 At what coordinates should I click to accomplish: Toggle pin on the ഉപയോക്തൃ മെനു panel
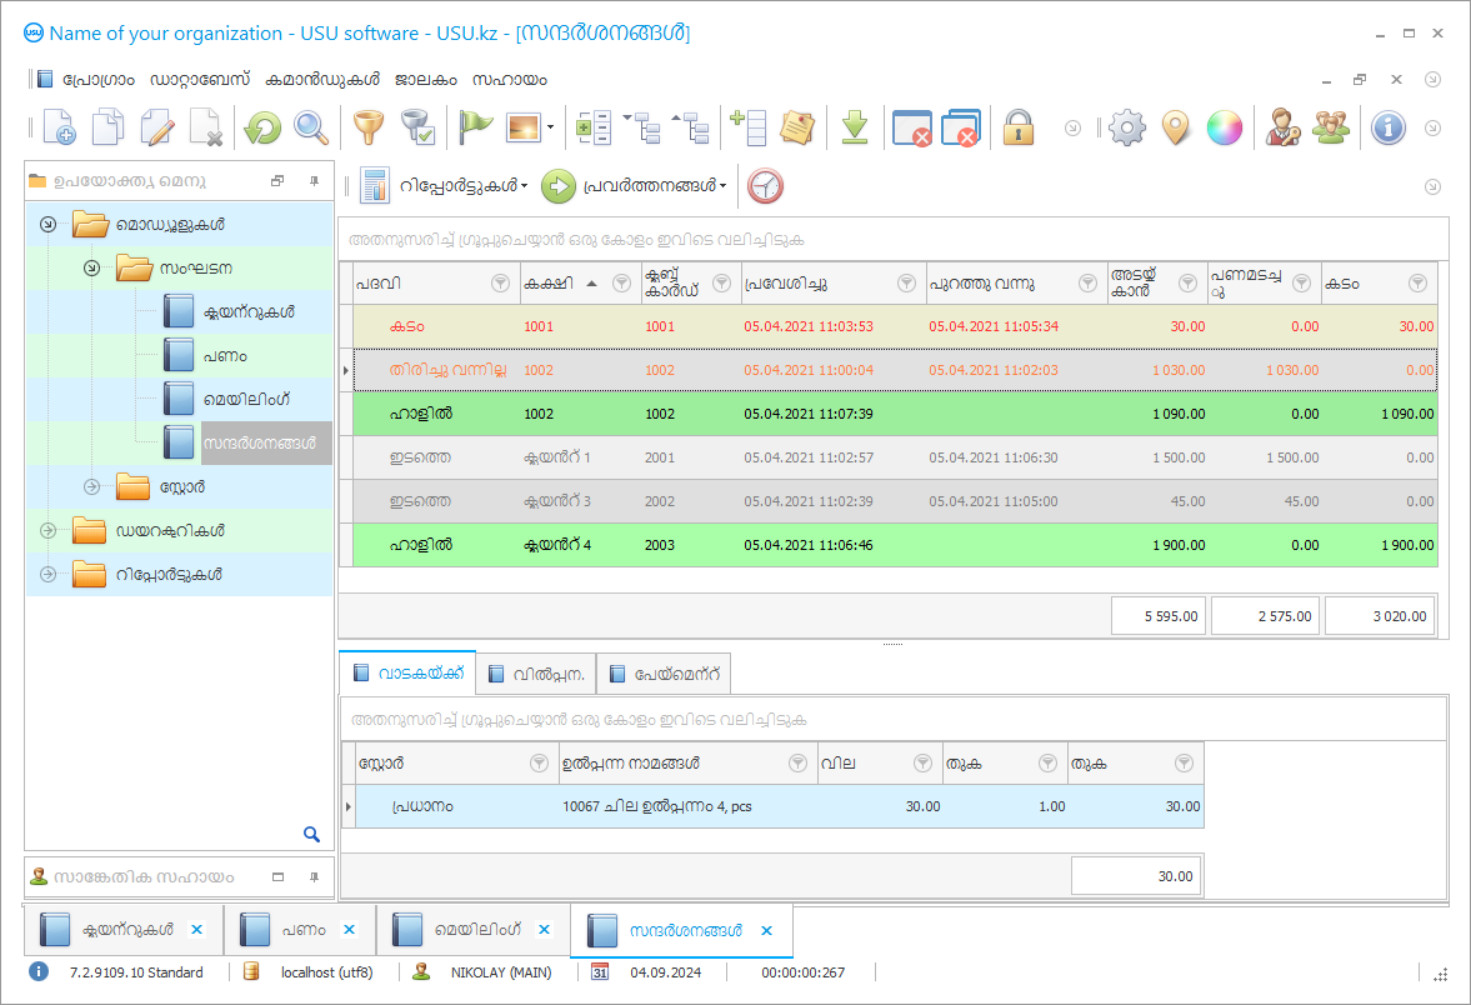tap(314, 181)
